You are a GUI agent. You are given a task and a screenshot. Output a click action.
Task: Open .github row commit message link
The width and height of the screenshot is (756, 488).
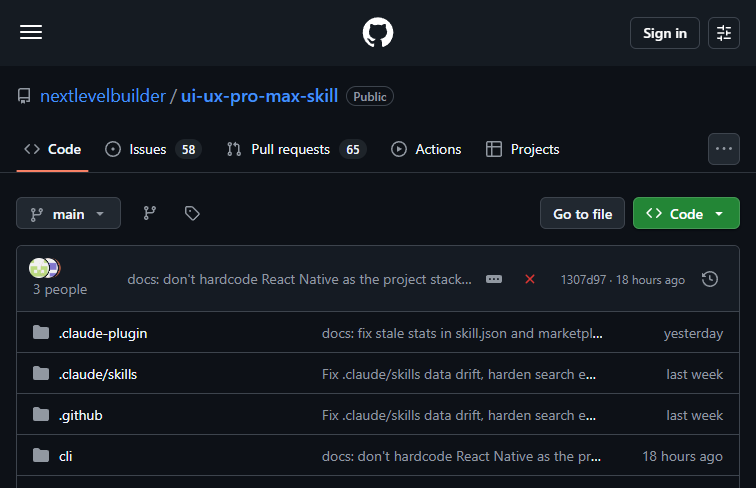459,415
